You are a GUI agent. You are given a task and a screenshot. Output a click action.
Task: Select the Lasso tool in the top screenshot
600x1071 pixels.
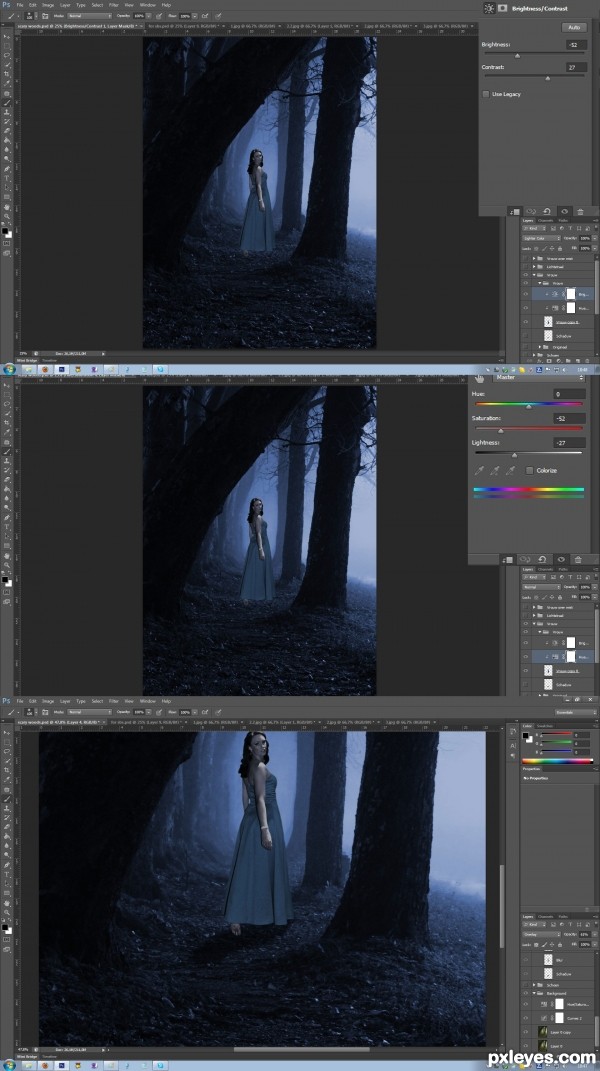click(7, 55)
